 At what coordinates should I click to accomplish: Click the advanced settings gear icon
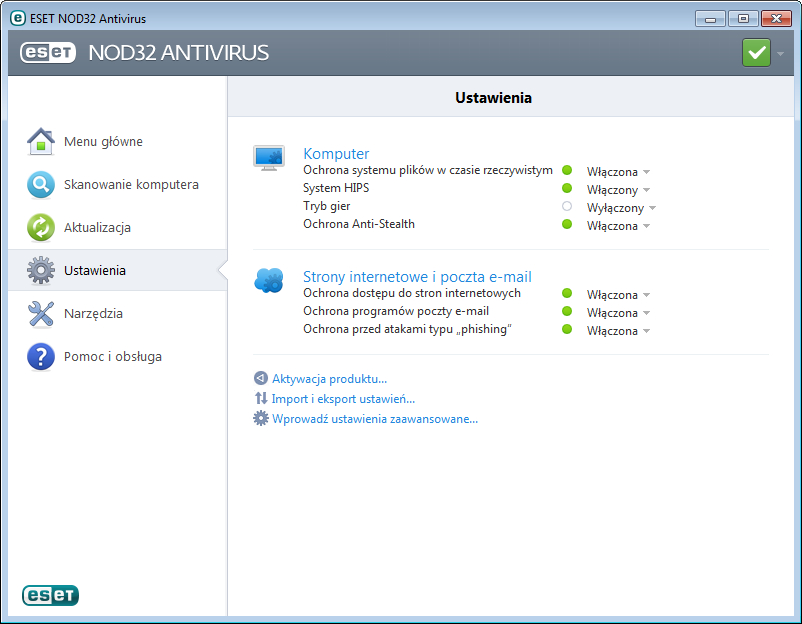point(261,418)
